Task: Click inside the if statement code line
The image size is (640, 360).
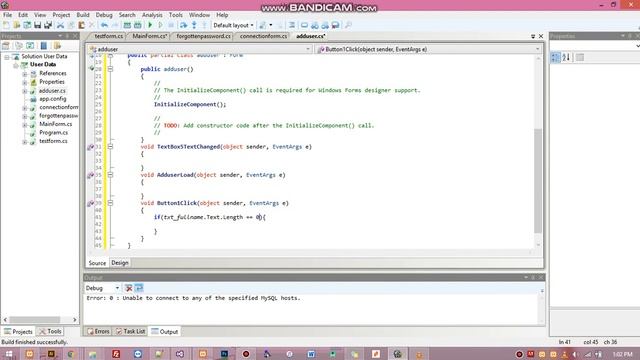Action: pos(210,218)
